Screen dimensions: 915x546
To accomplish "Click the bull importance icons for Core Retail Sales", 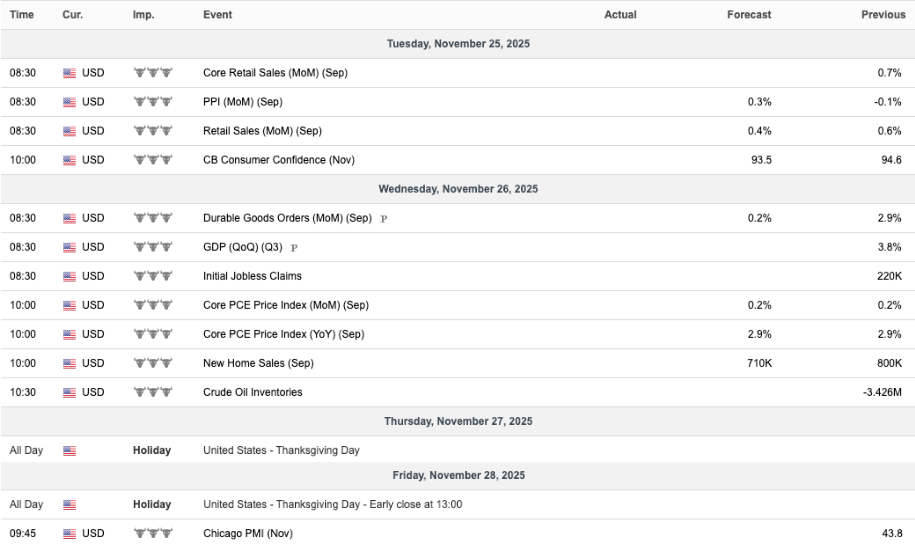I will click(x=153, y=73).
